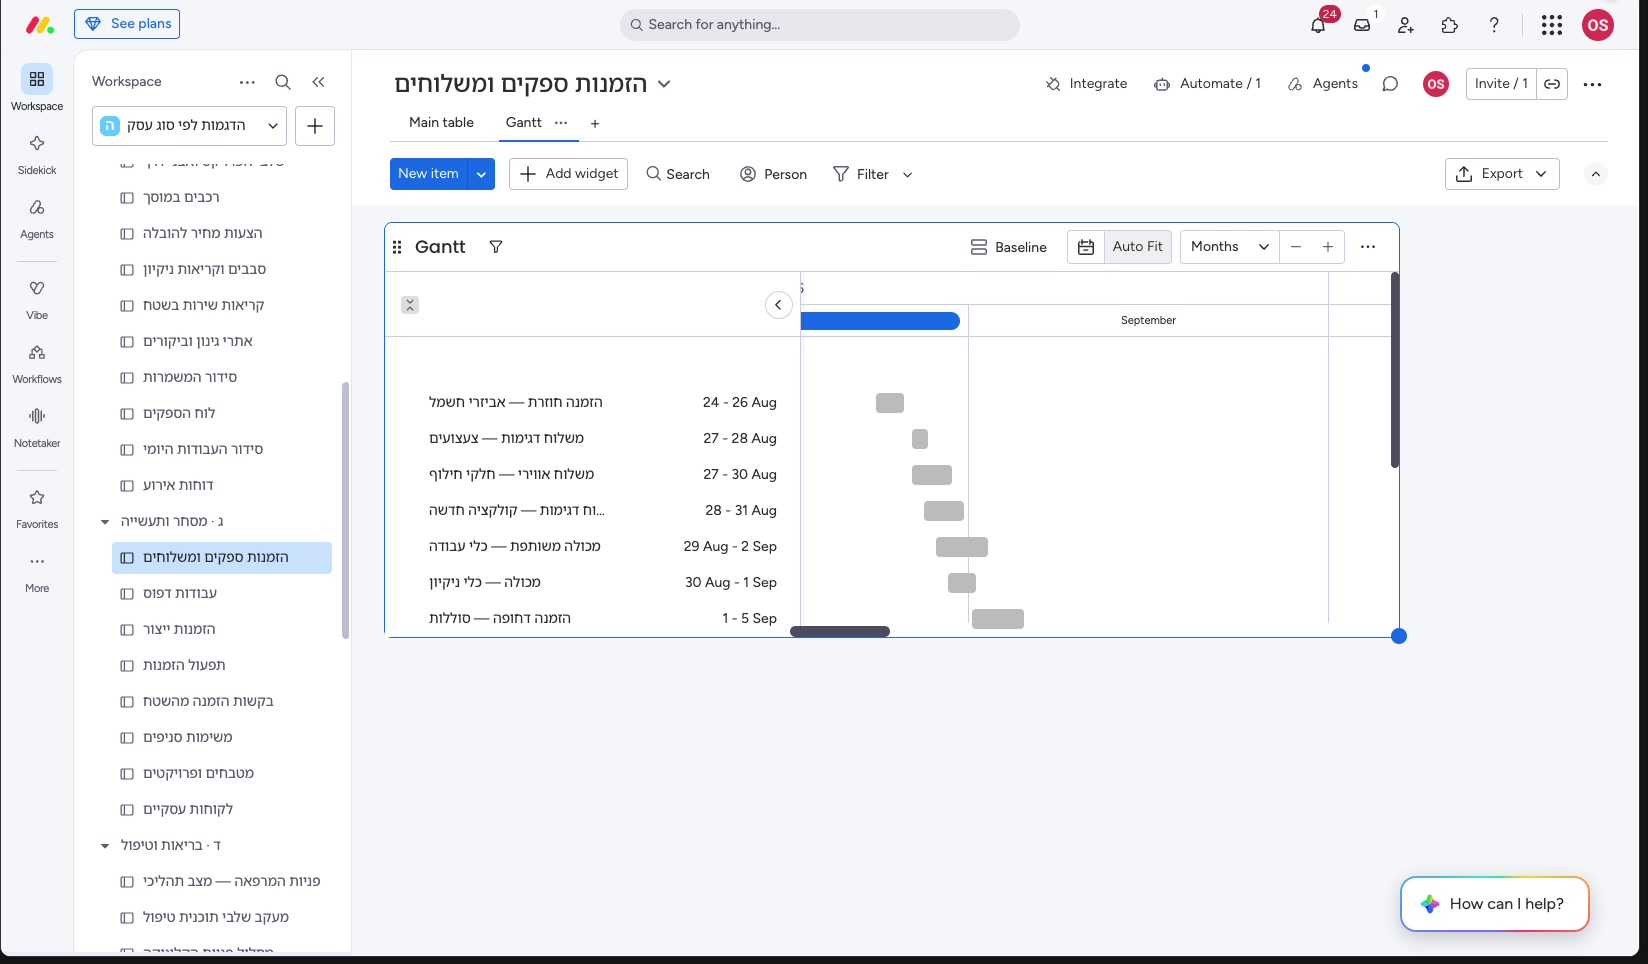Click the invite members icon in top bar
The image size is (1648, 964).
pyautogui.click(x=1406, y=25)
